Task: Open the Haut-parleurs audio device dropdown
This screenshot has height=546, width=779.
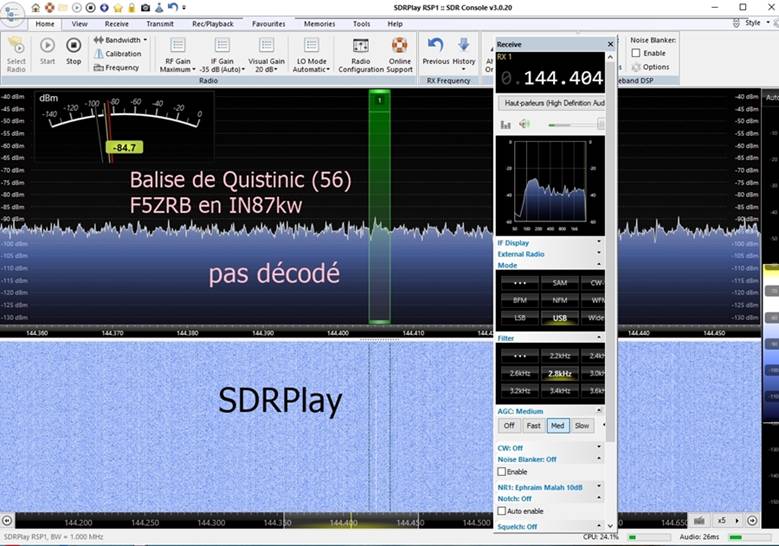Action: click(551, 103)
